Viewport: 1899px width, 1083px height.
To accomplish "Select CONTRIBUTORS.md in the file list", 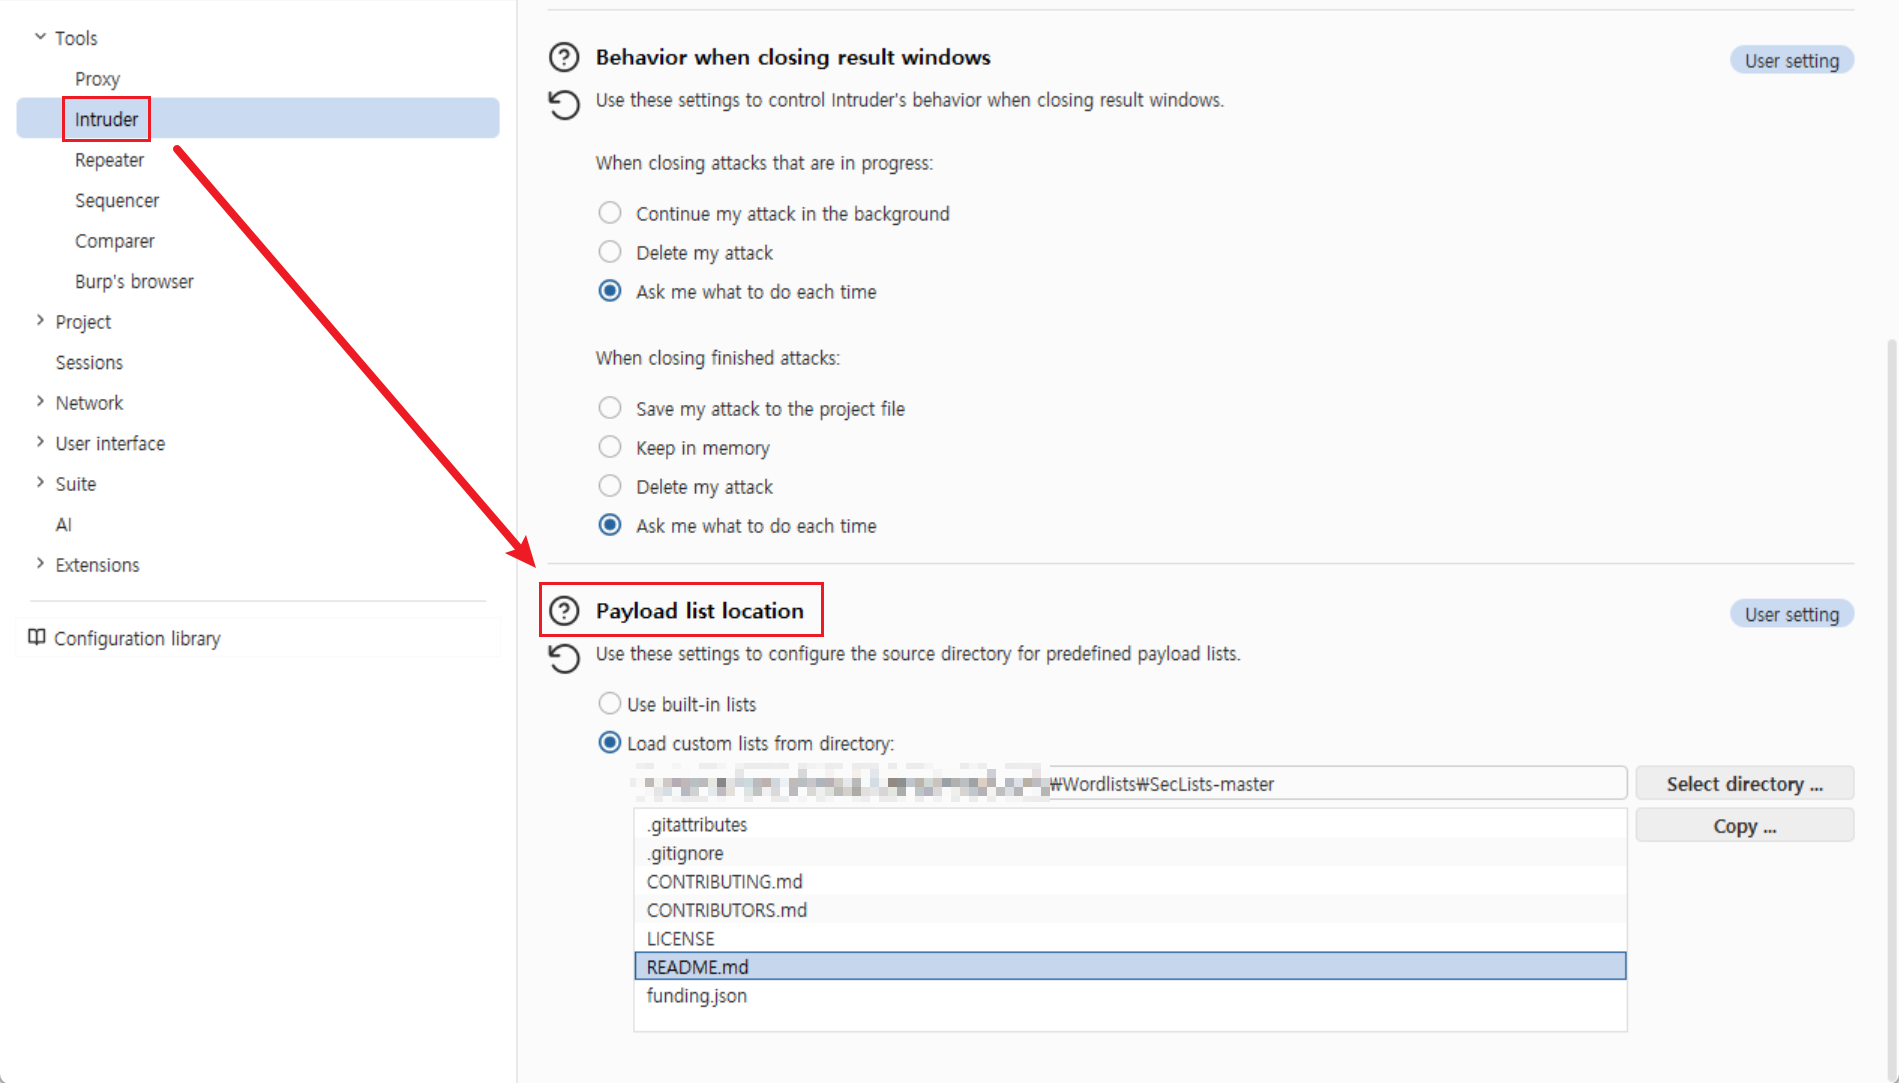I will (x=1130, y=910).
